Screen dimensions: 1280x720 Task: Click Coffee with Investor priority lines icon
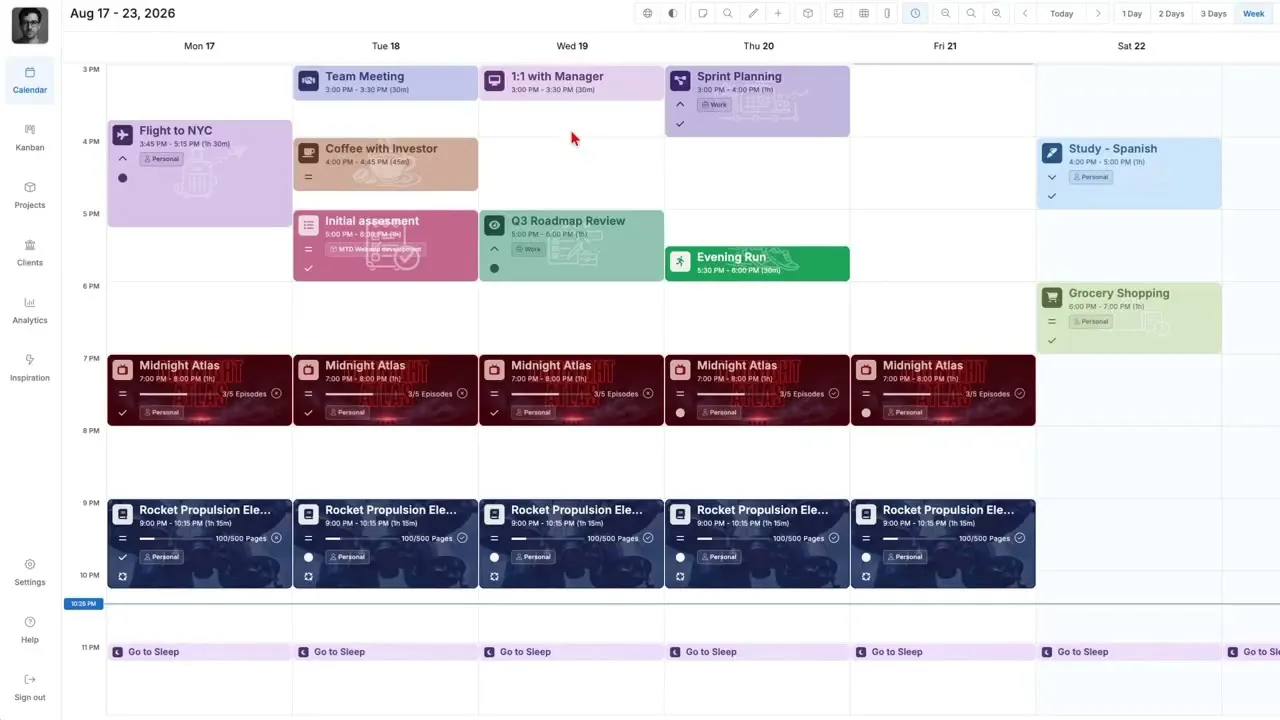click(x=308, y=177)
